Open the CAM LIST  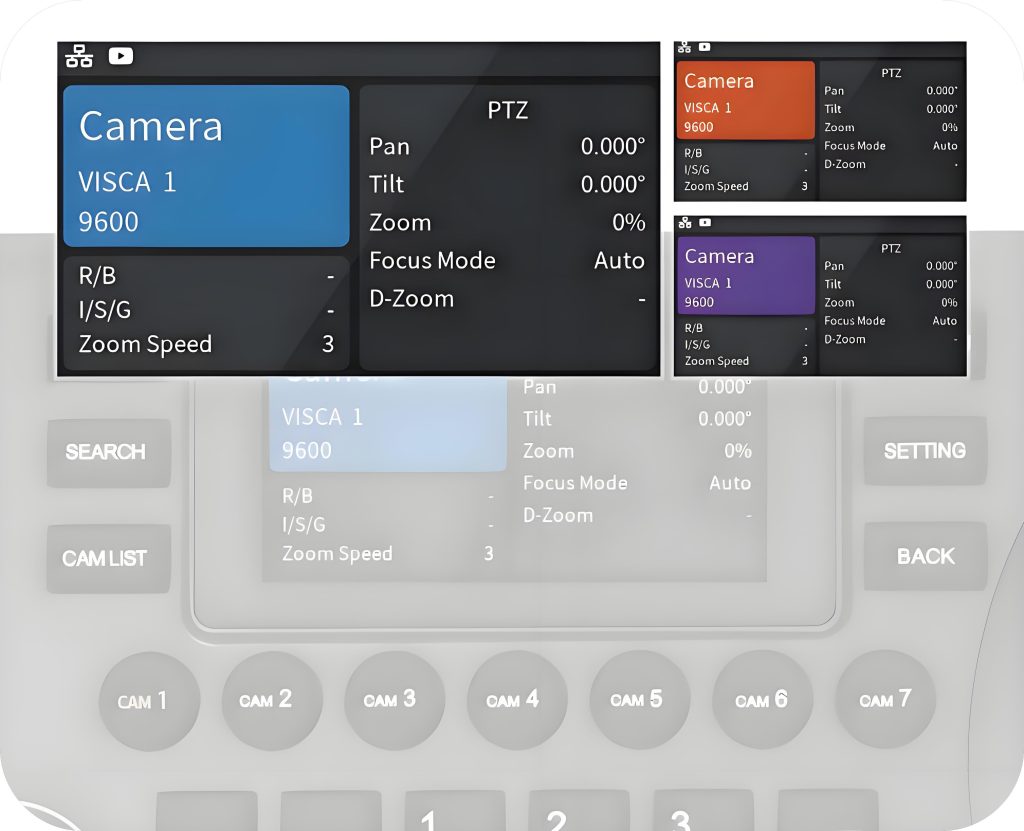[107, 558]
